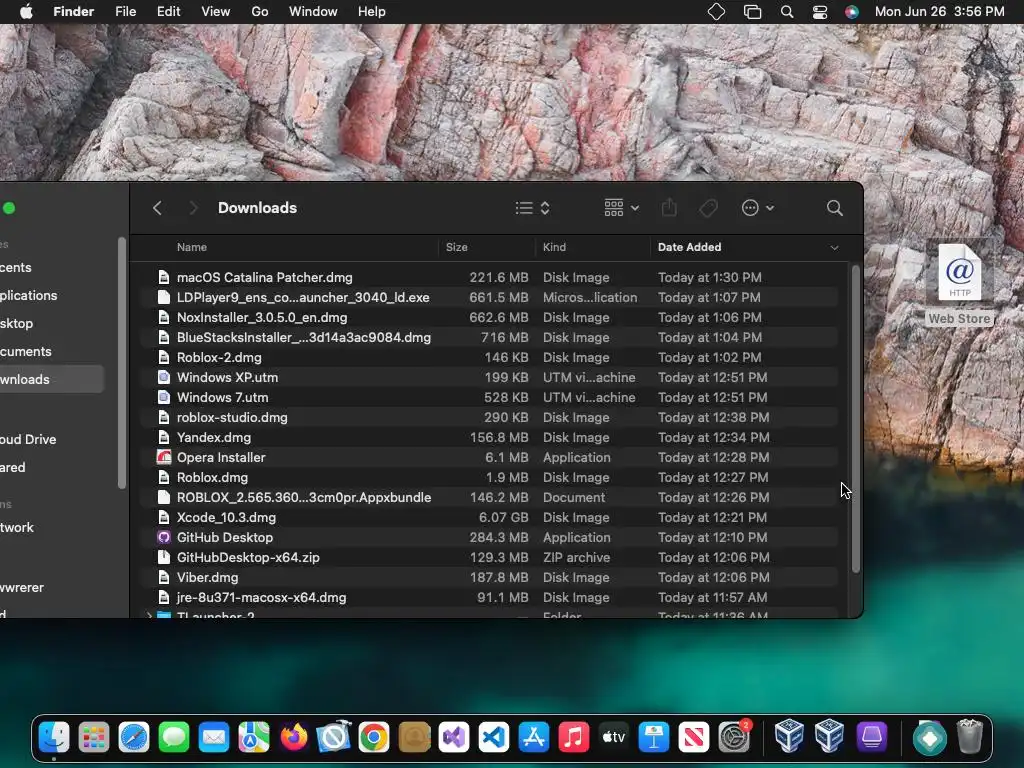Open the Go menu

[260, 12]
